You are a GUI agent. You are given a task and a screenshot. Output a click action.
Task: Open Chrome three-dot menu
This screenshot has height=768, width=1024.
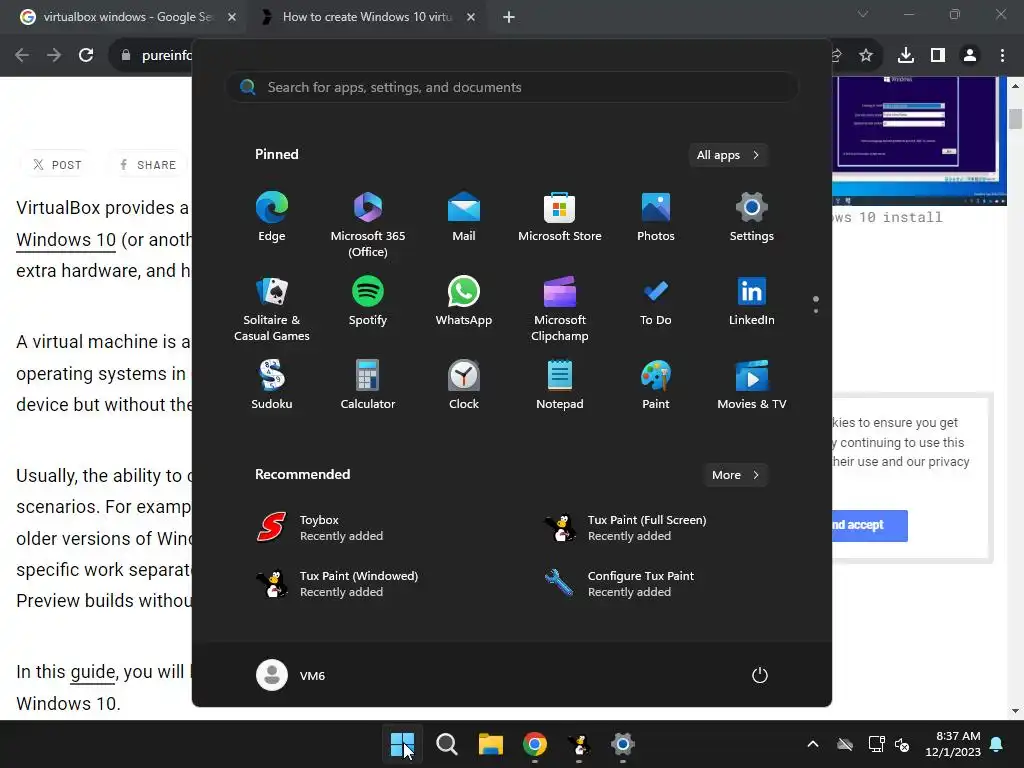coord(1002,56)
